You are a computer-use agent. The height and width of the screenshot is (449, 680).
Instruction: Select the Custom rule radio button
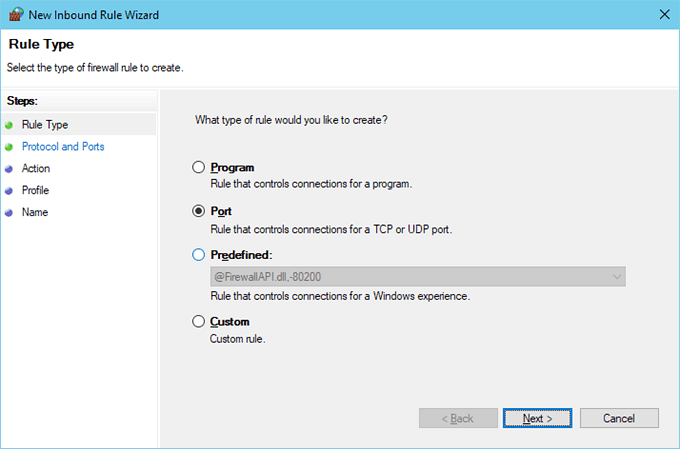point(198,322)
